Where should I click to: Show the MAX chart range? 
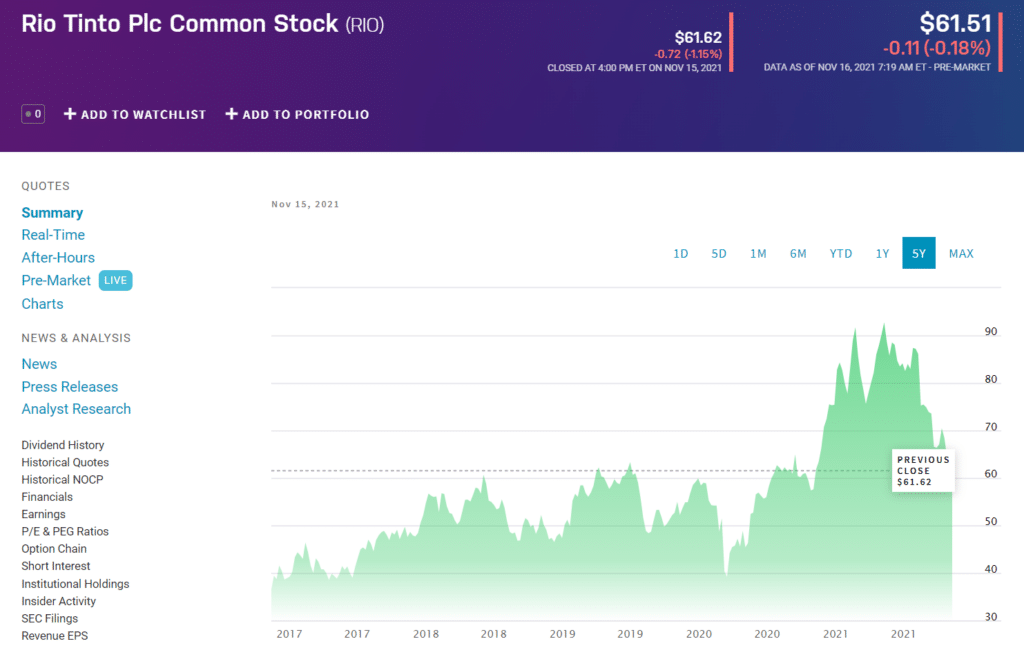coord(961,253)
